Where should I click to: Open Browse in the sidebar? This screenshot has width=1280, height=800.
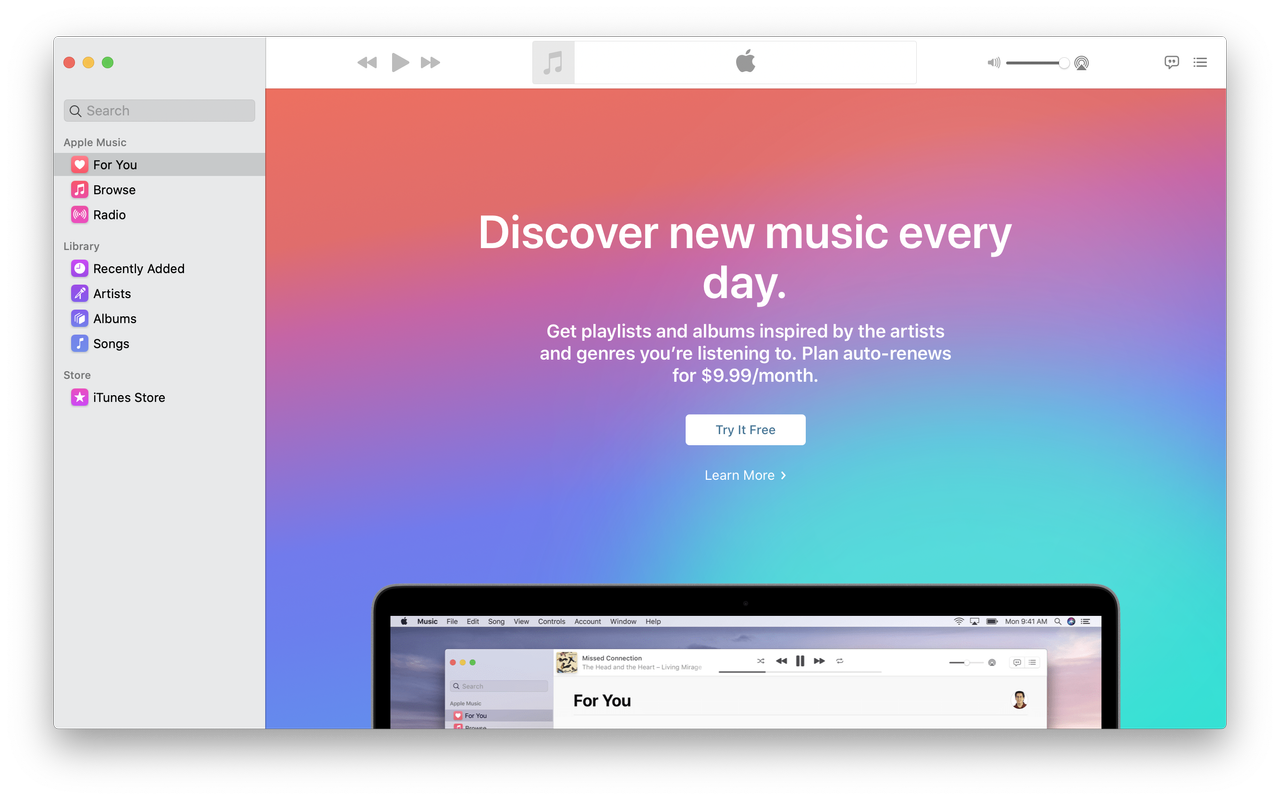click(160, 190)
